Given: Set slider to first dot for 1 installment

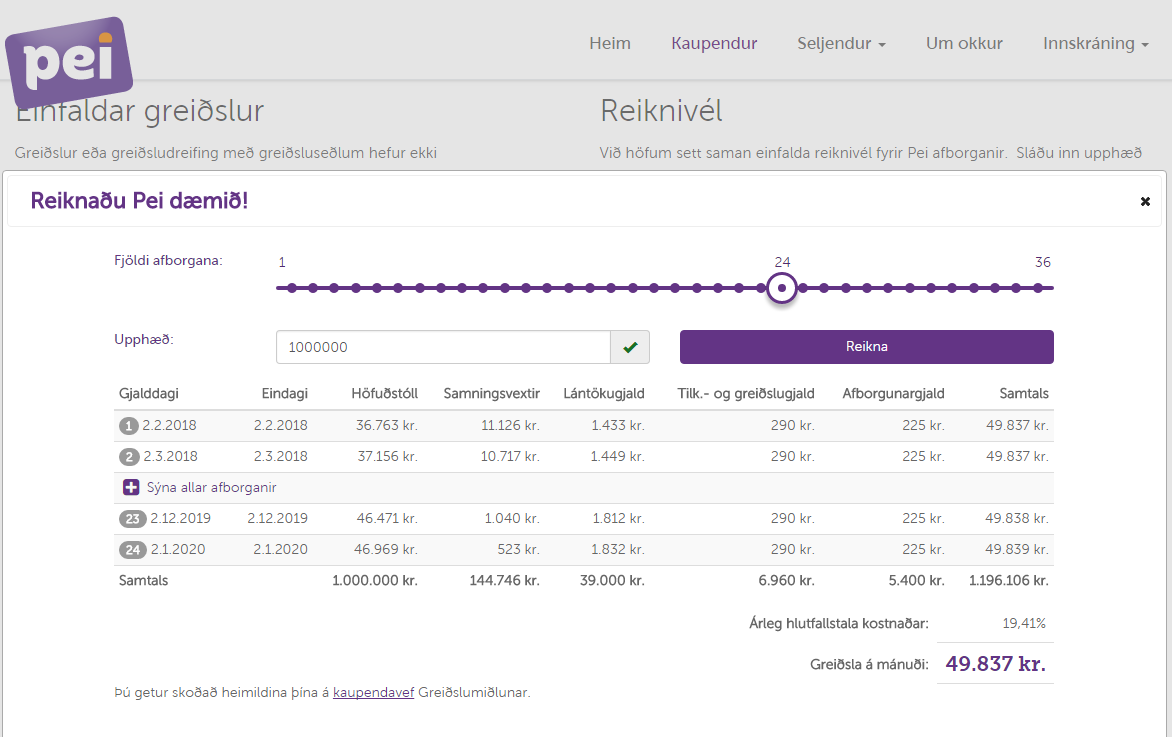Looking at the screenshot, I should 292,288.
